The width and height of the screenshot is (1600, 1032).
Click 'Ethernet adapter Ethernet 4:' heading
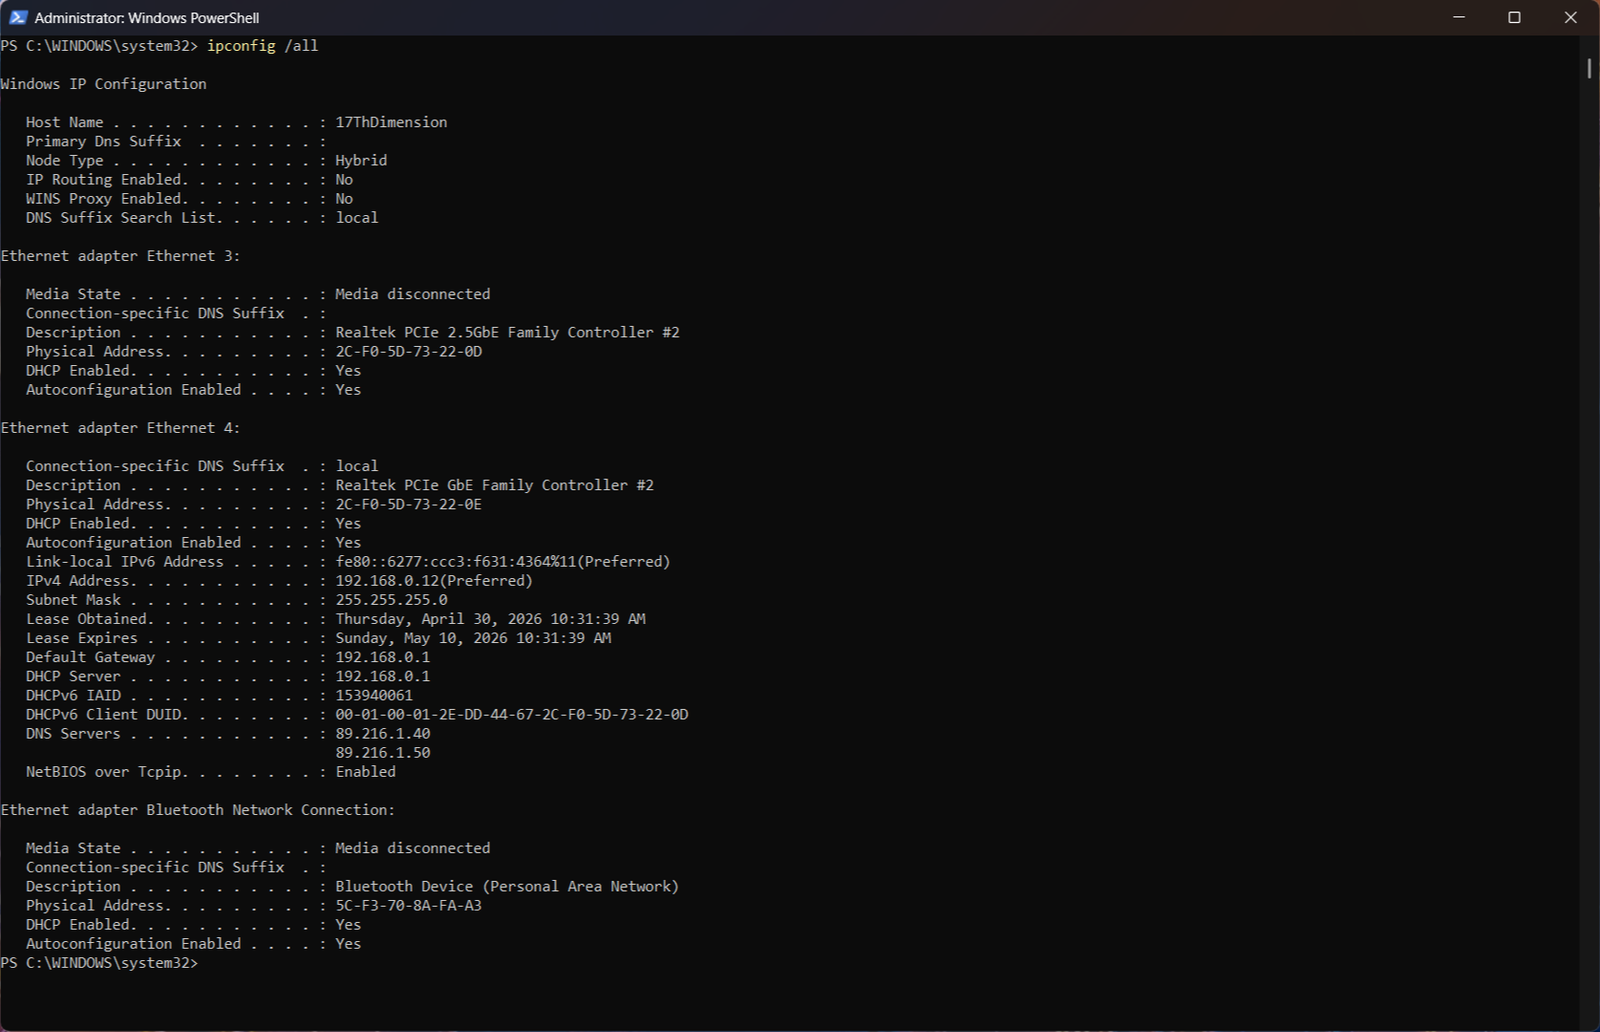[x=121, y=428]
